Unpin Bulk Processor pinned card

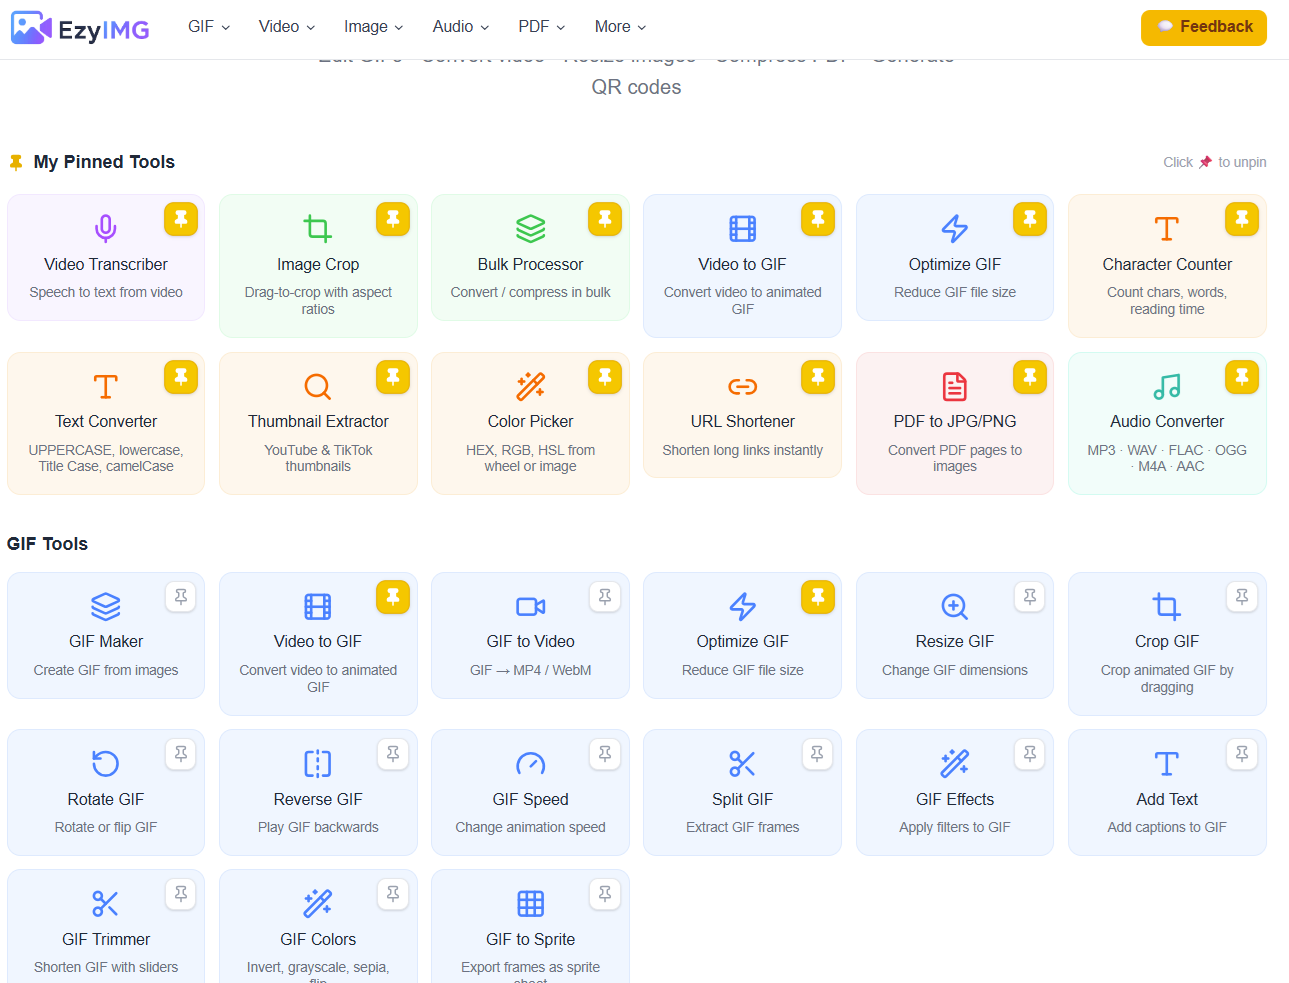[605, 219]
